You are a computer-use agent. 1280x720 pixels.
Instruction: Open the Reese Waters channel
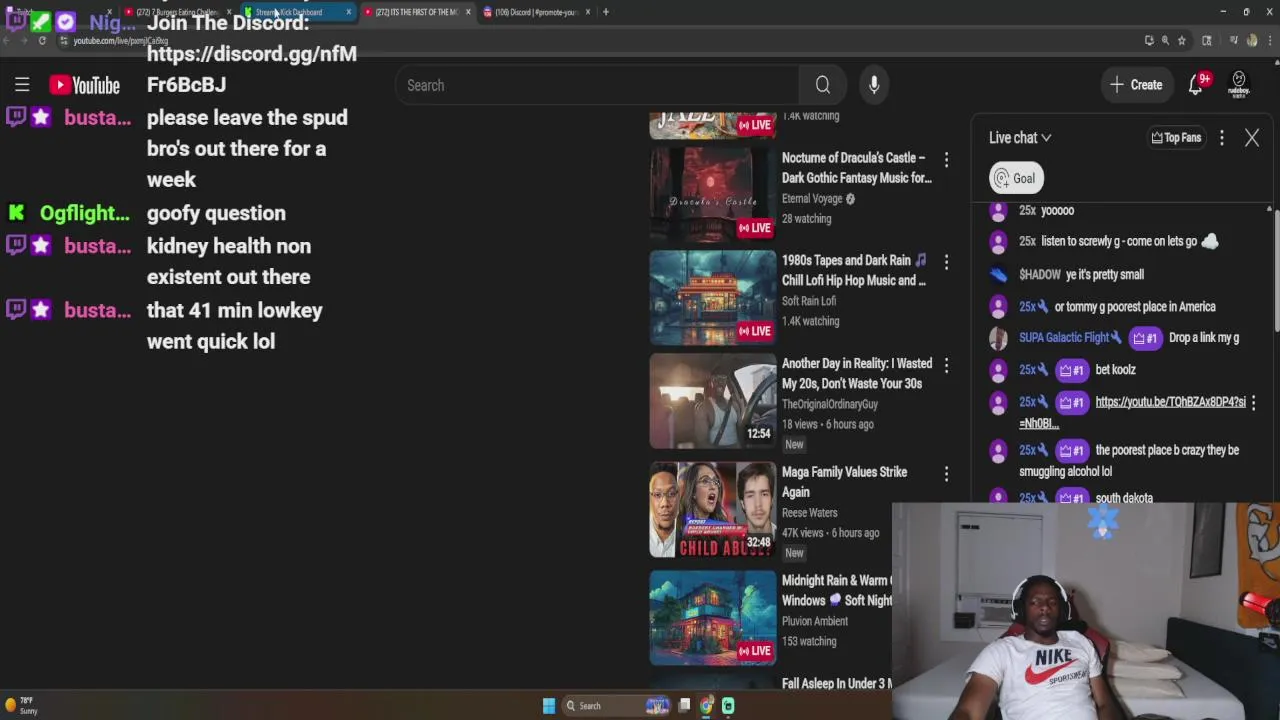tap(809, 513)
